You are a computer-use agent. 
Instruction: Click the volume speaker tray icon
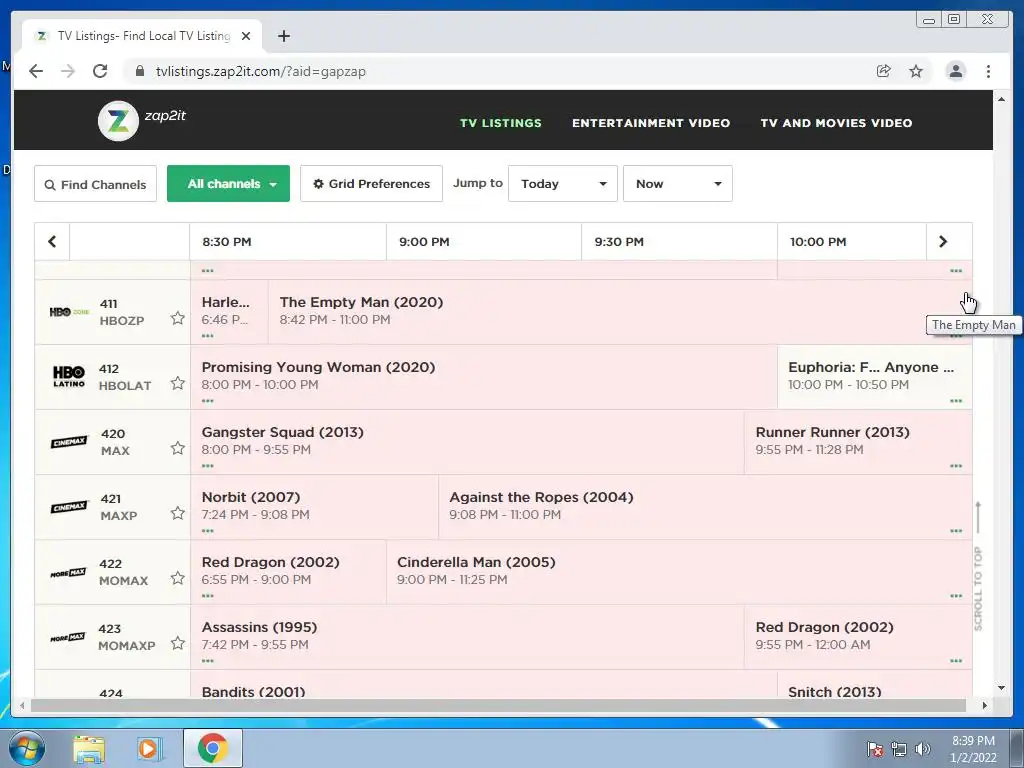(922, 749)
